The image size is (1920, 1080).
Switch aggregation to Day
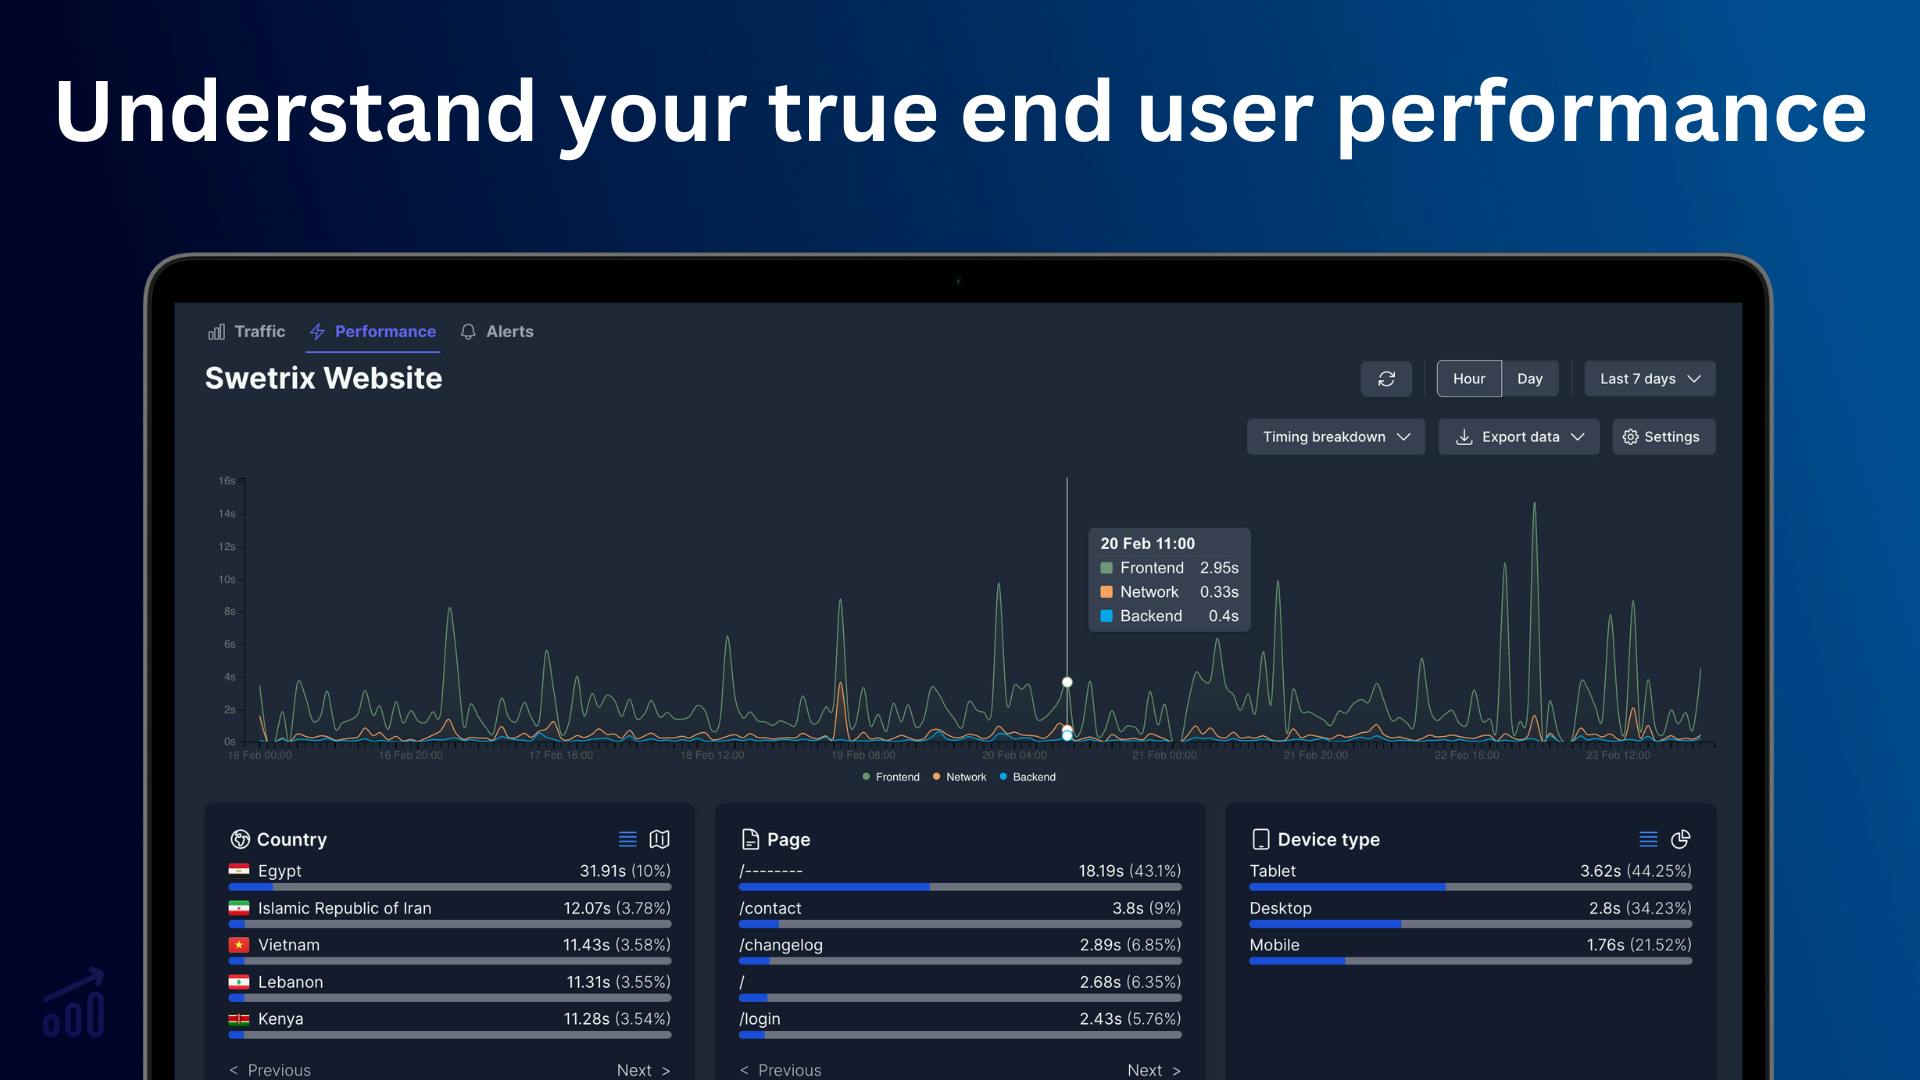(1531, 378)
